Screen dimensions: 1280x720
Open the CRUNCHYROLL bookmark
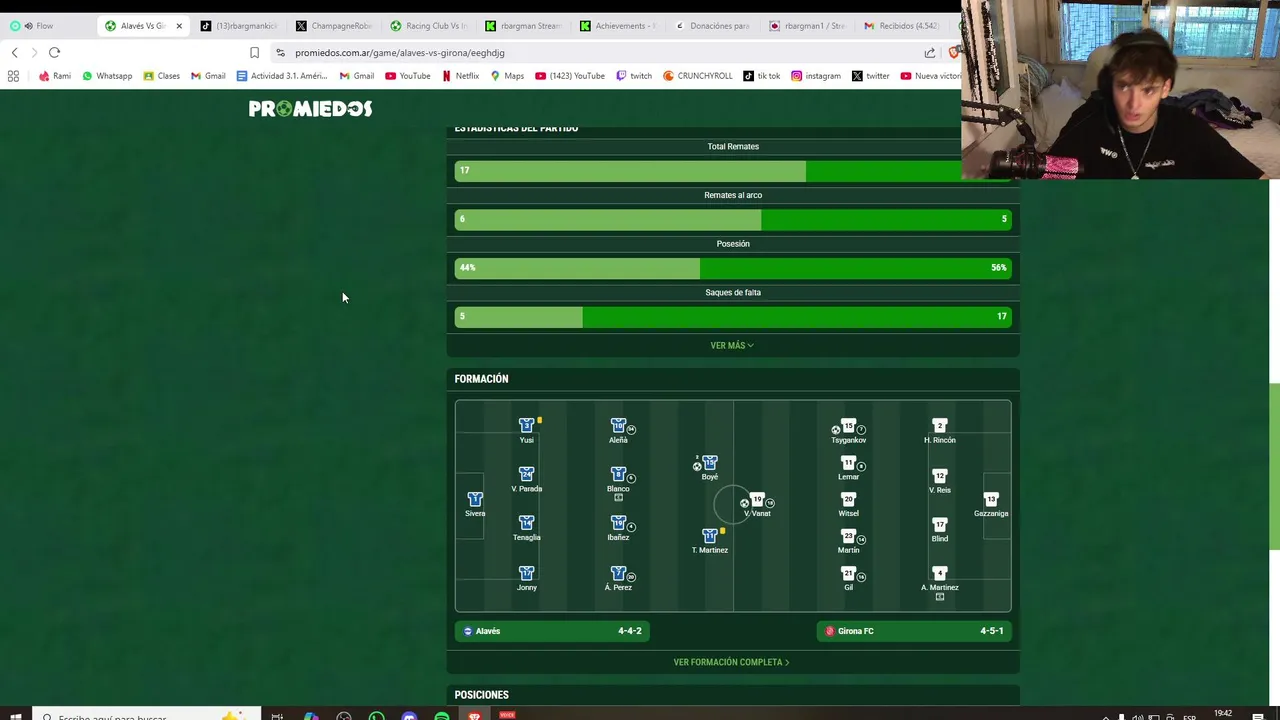point(698,76)
